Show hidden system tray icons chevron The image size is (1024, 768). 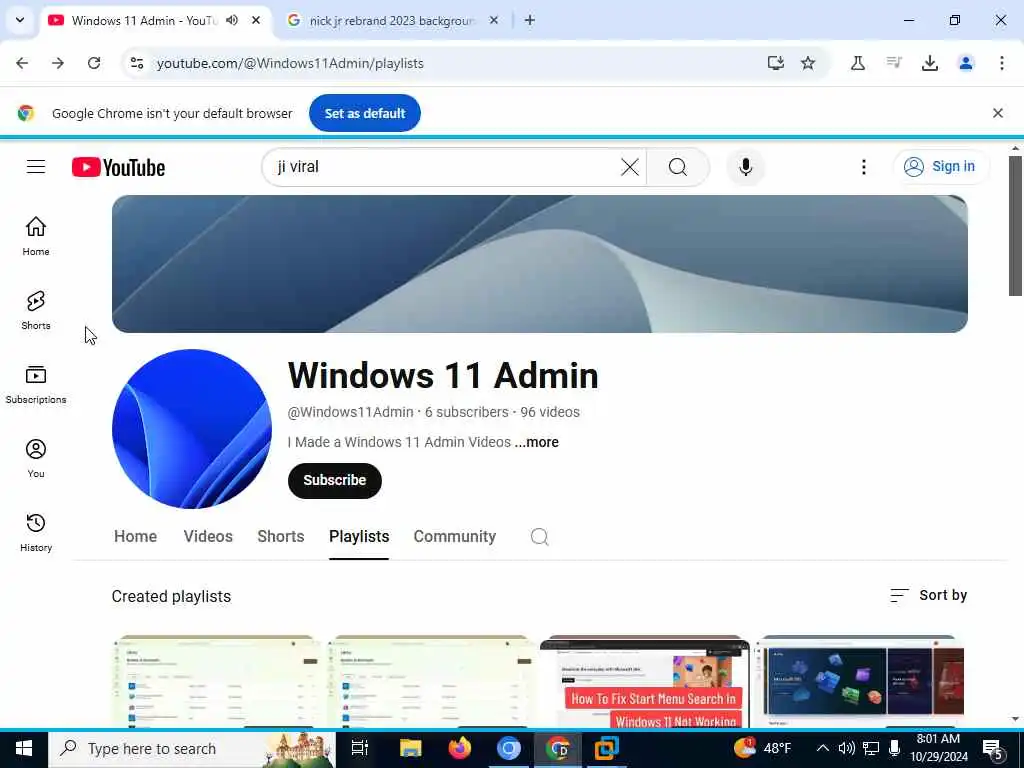(x=823, y=748)
